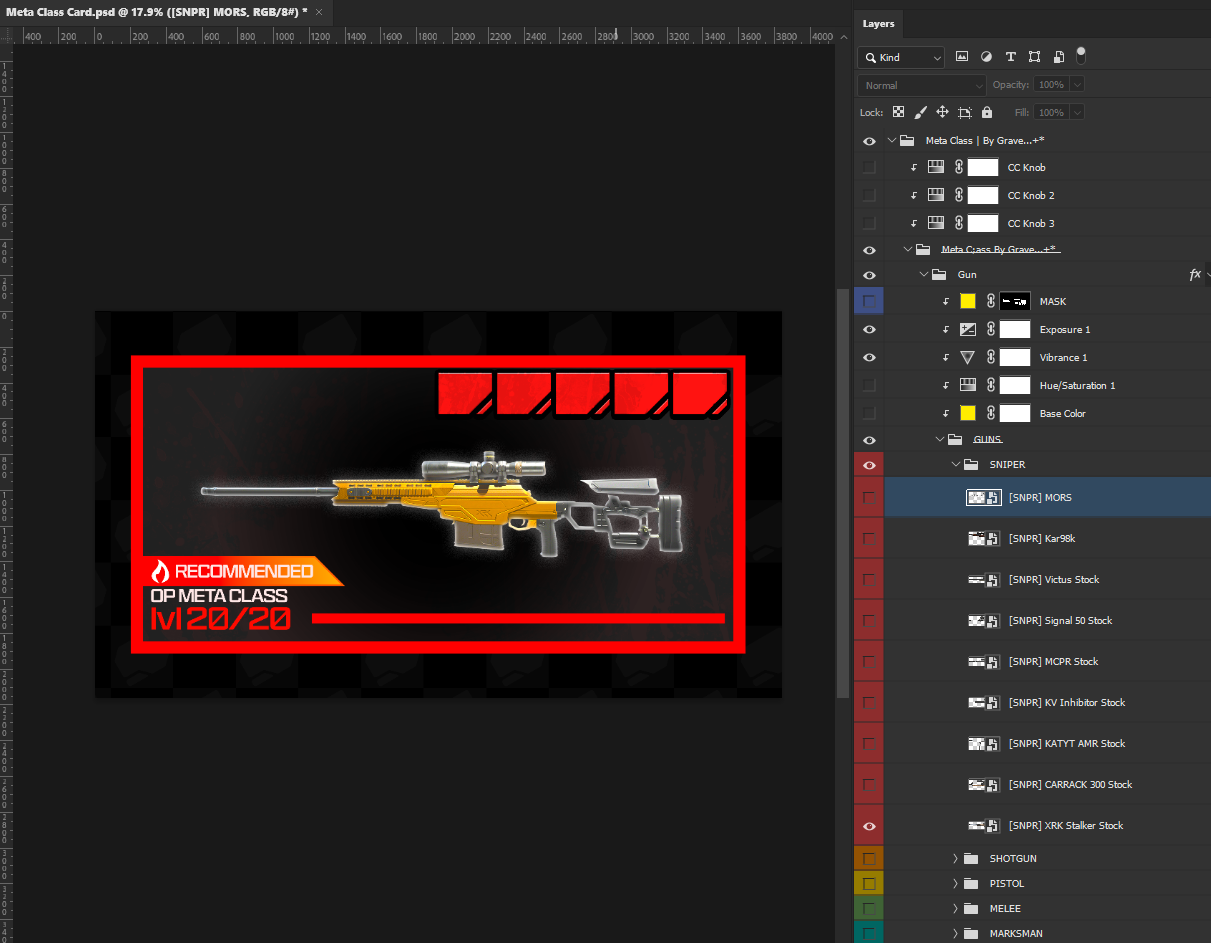Collapse the GUNS group
Image resolution: width=1211 pixels, height=943 pixels.
tap(939, 439)
